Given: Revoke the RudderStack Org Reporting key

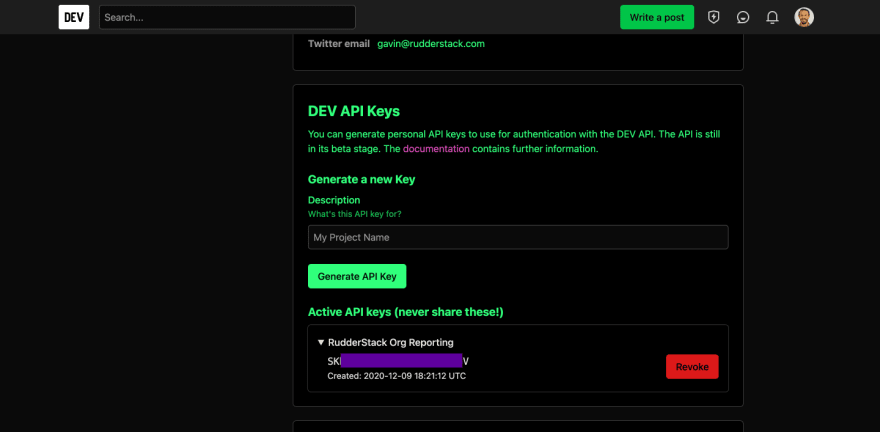Looking at the screenshot, I should click(692, 367).
